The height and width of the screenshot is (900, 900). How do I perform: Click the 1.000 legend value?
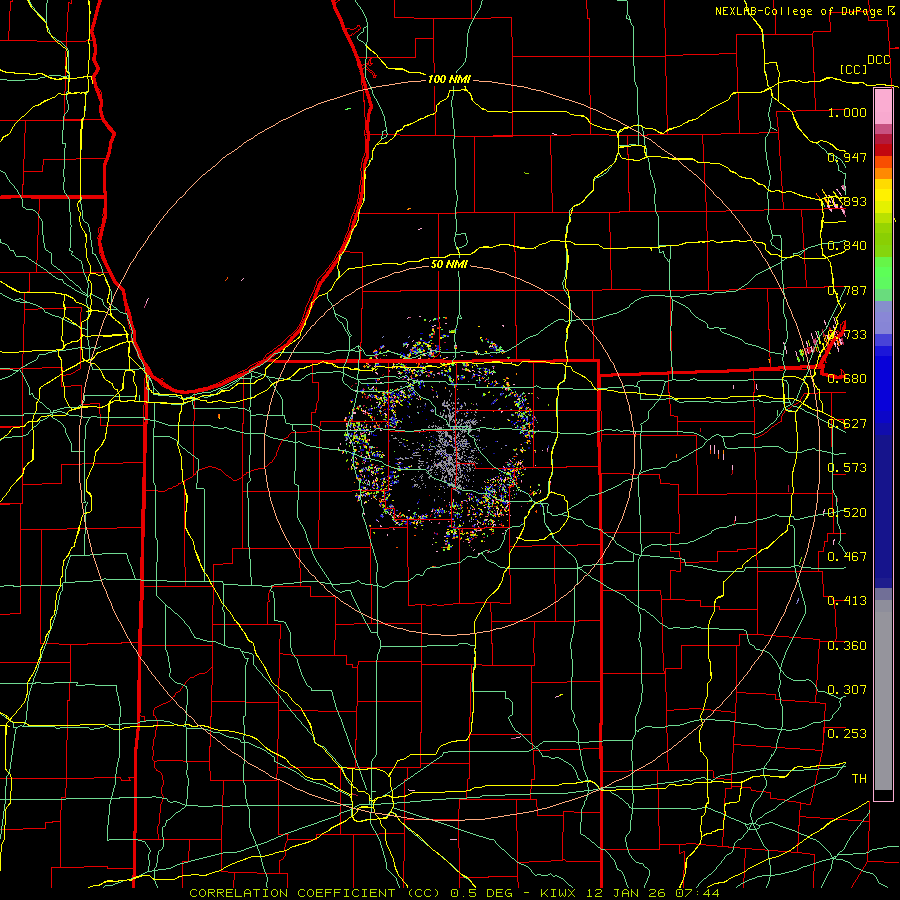(x=847, y=112)
